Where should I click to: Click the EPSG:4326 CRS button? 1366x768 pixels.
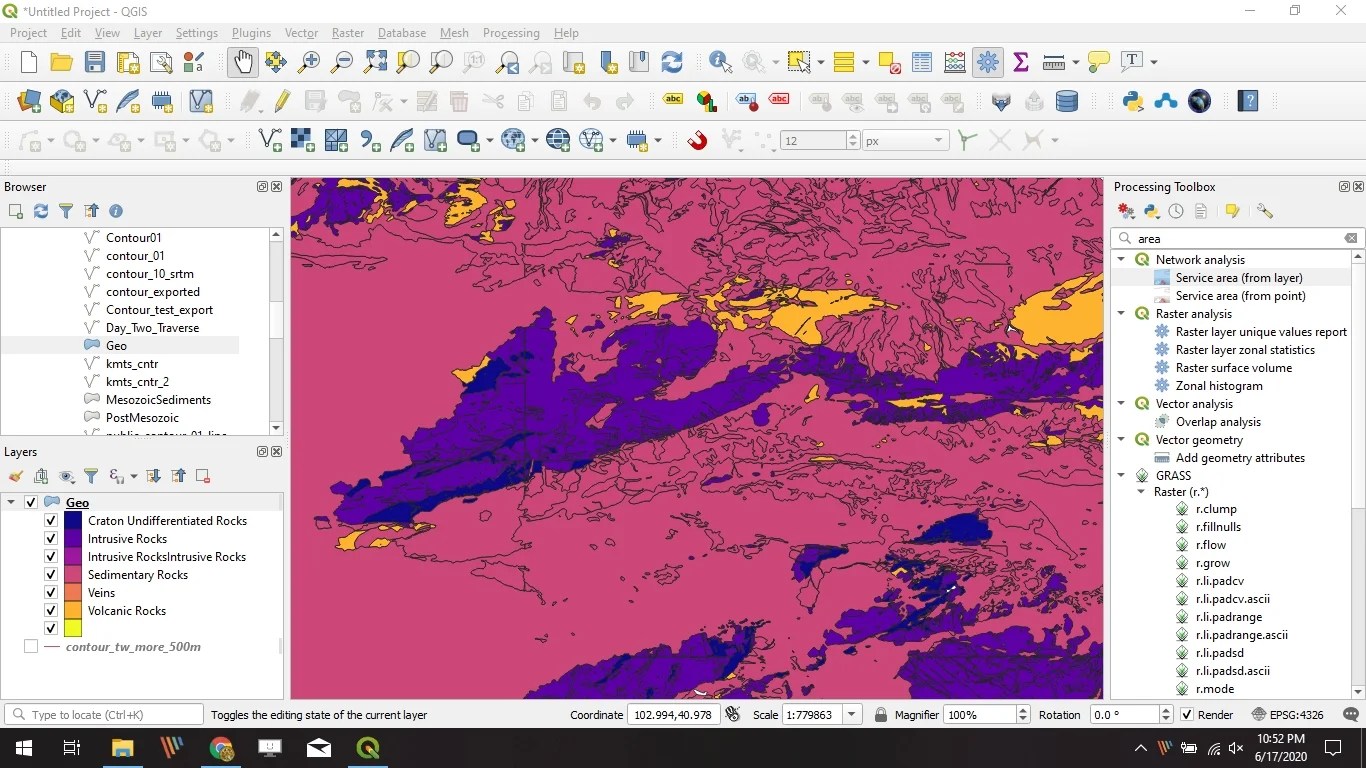(1288, 715)
